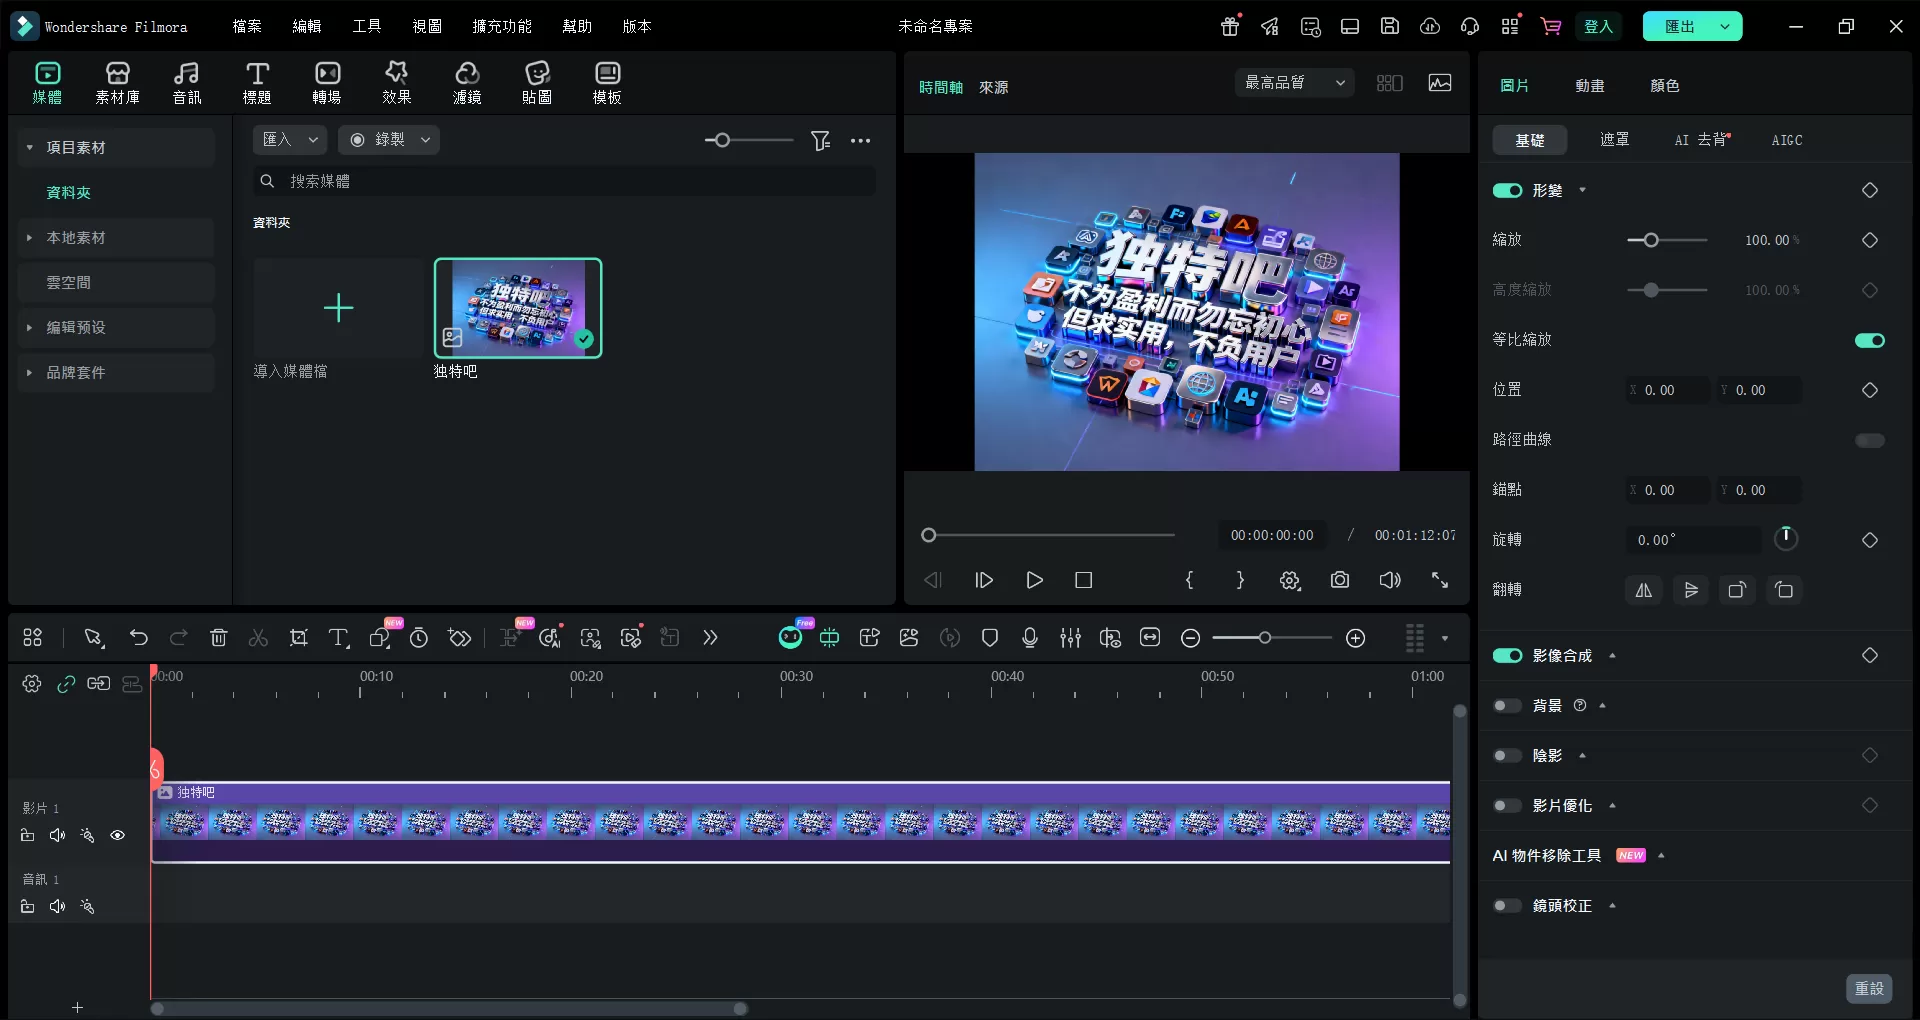Click the voiceover microphone icon
1920x1020 pixels.
point(1029,638)
